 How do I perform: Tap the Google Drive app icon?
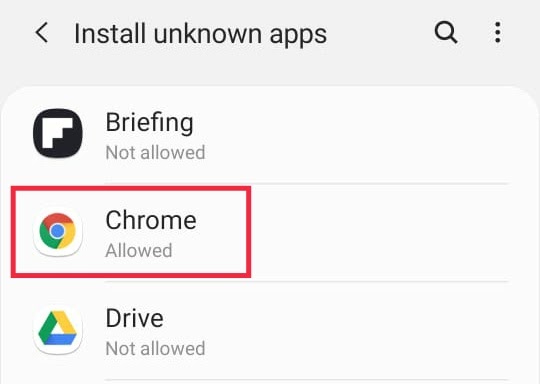tap(58, 330)
